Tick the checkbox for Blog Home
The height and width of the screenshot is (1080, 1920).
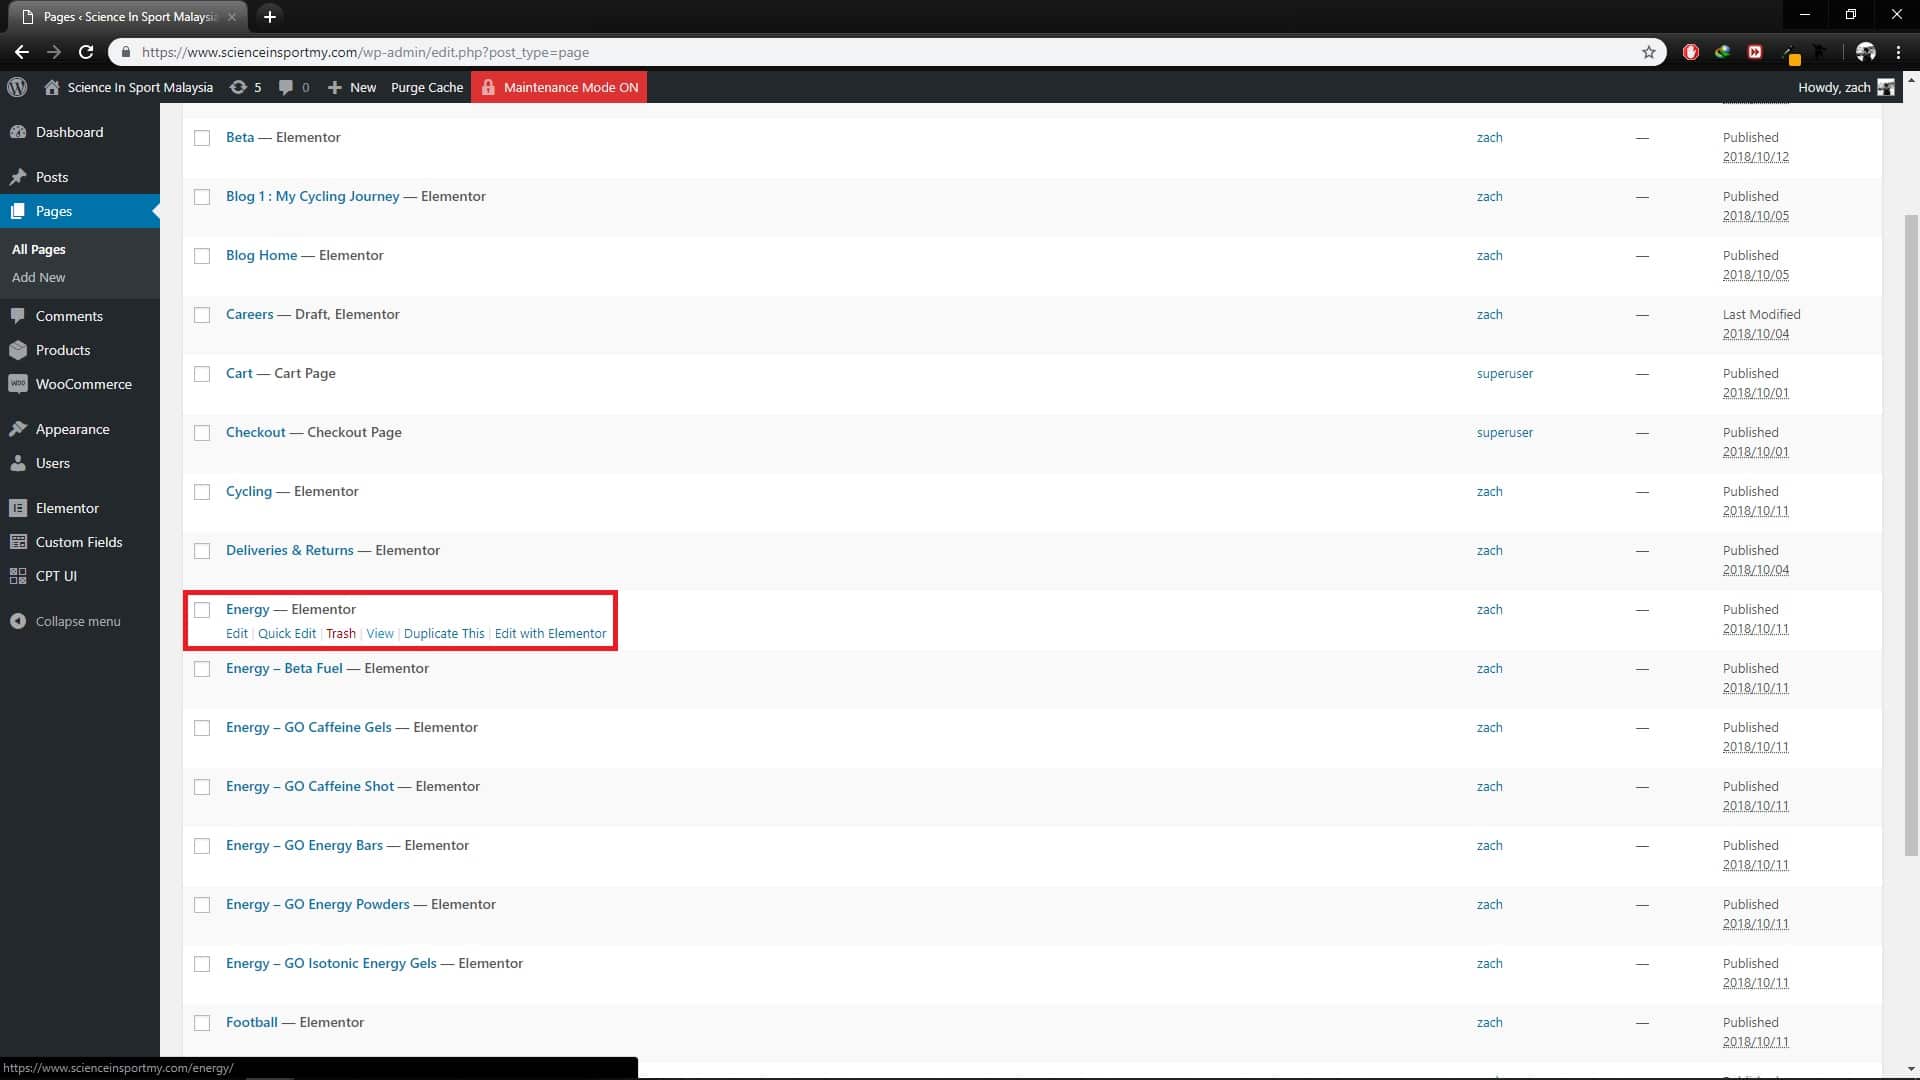202,256
